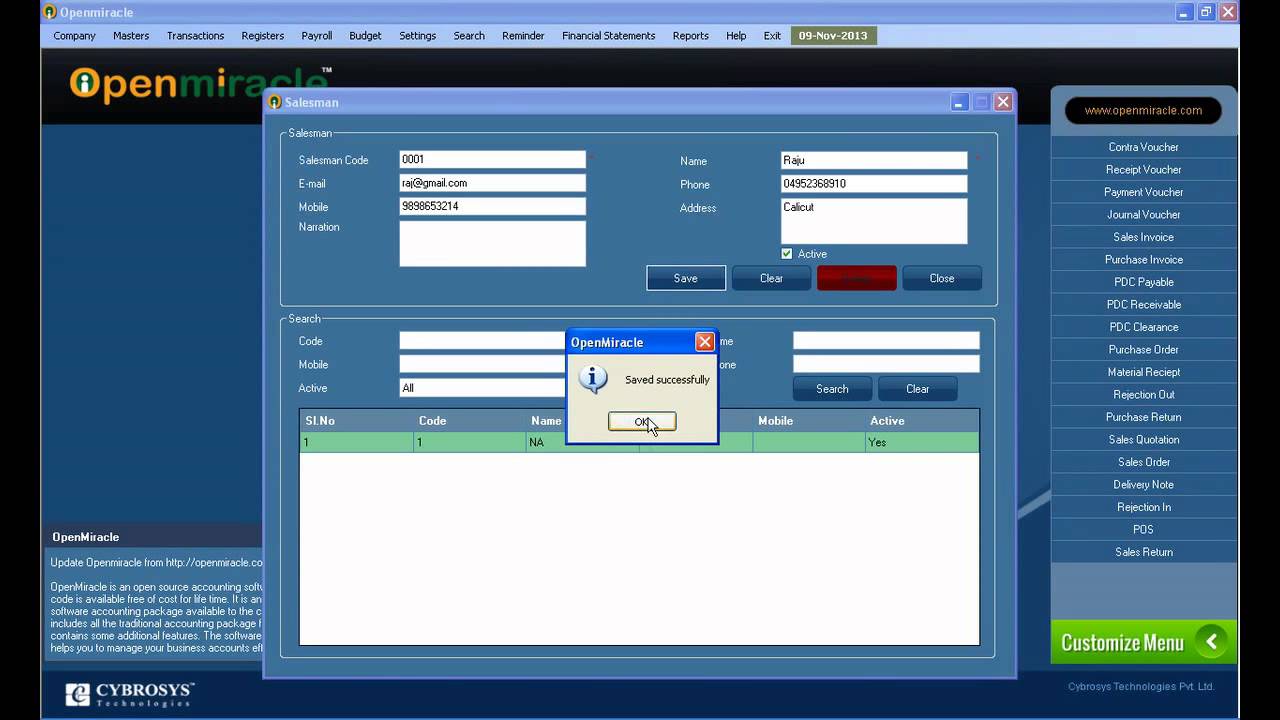Viewport: 1280px width, 720px height.
Task: Open the Transactions menu
Action: (195, 36)
